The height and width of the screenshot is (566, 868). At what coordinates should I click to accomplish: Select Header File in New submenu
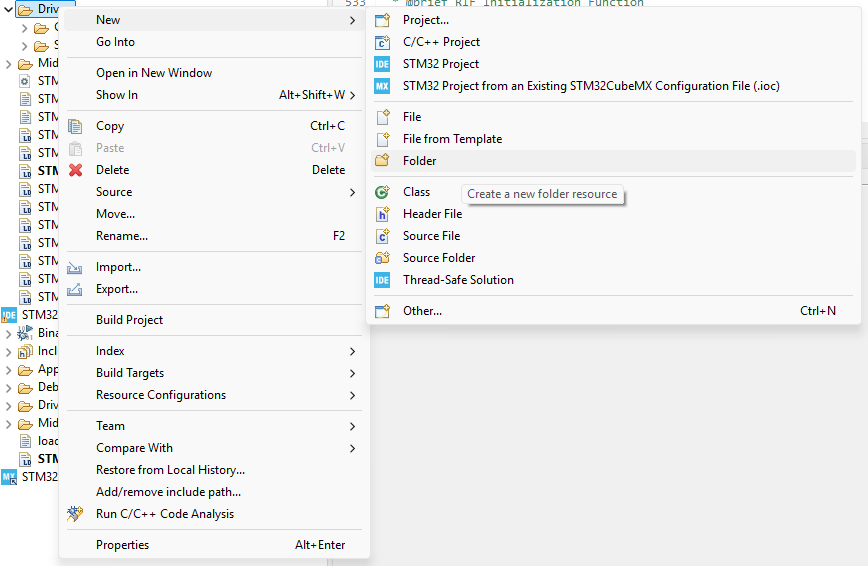pos(613,214)
